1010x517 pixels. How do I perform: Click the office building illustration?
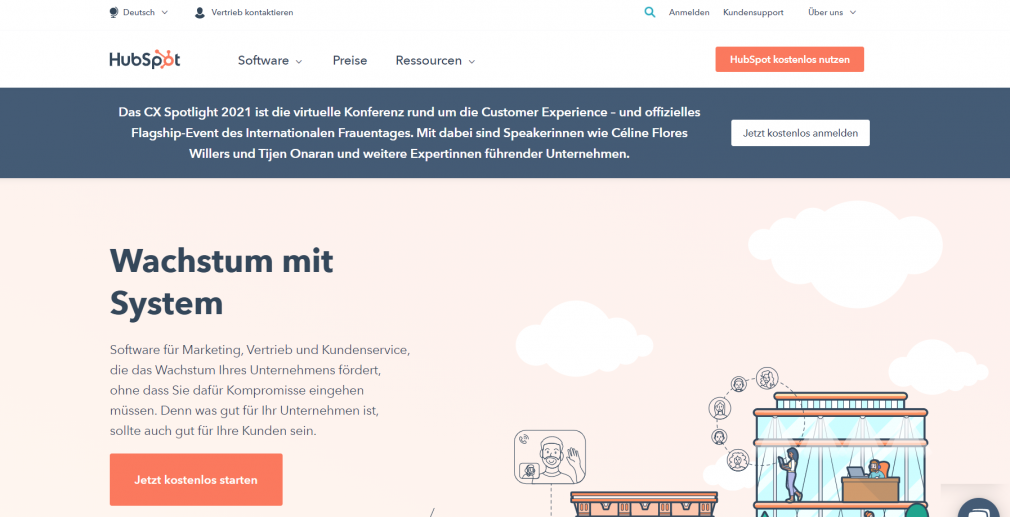841,454
